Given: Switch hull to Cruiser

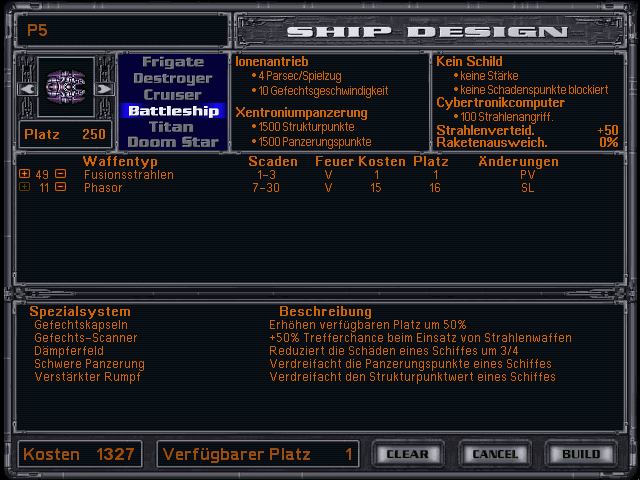Looking at the screenshot, I should click(x=172, y=94).
